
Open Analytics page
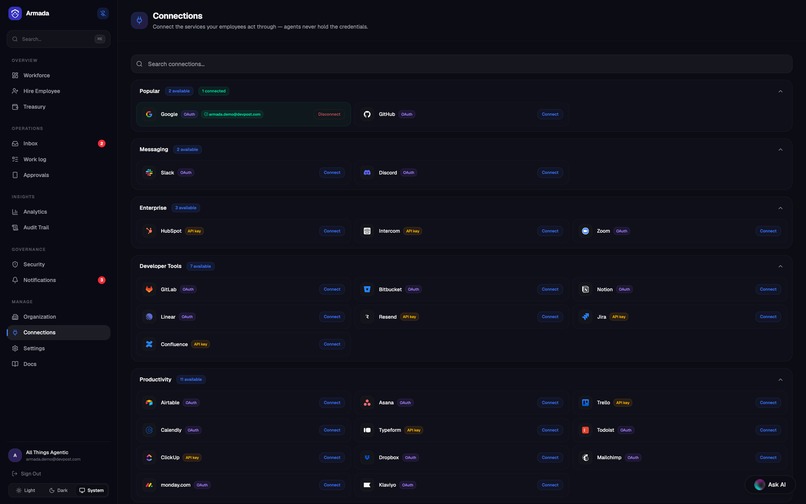click(59, 212)
